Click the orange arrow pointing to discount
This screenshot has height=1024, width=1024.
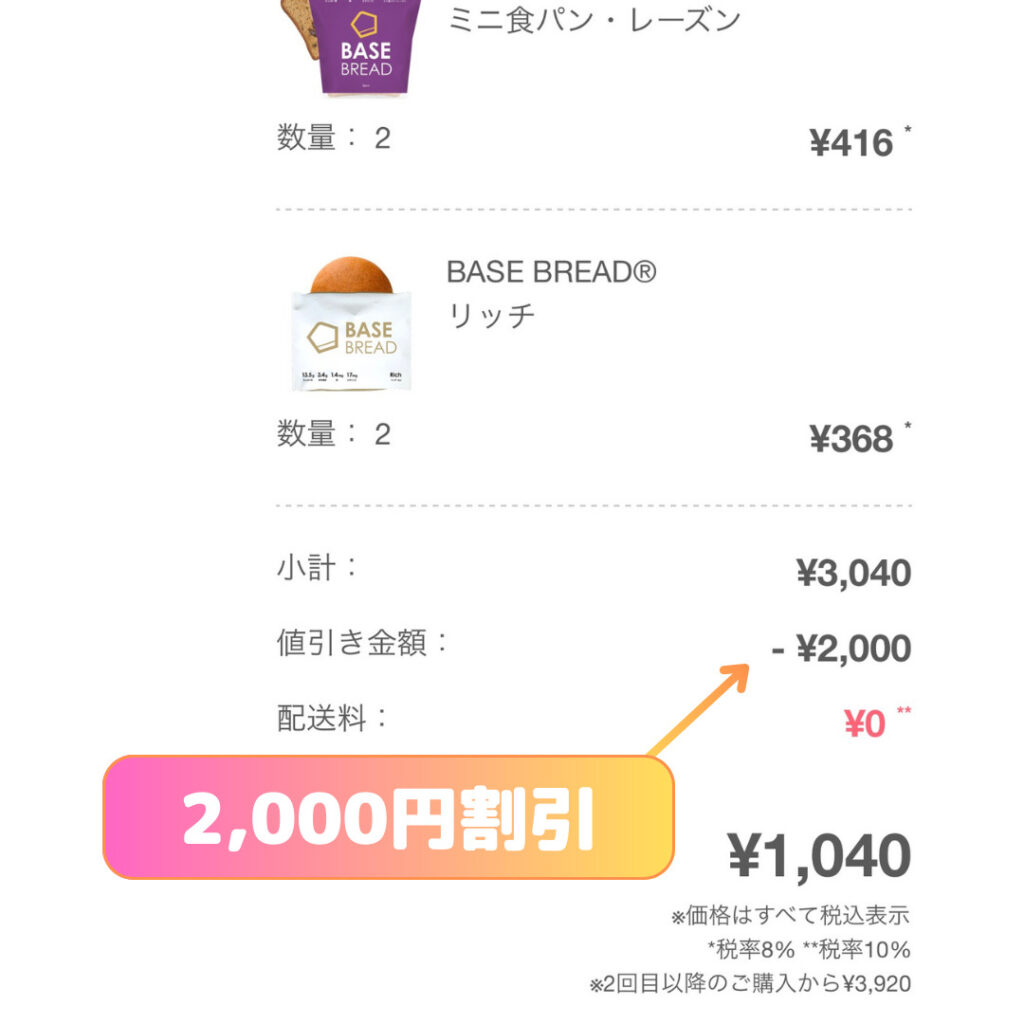(699, 709)
